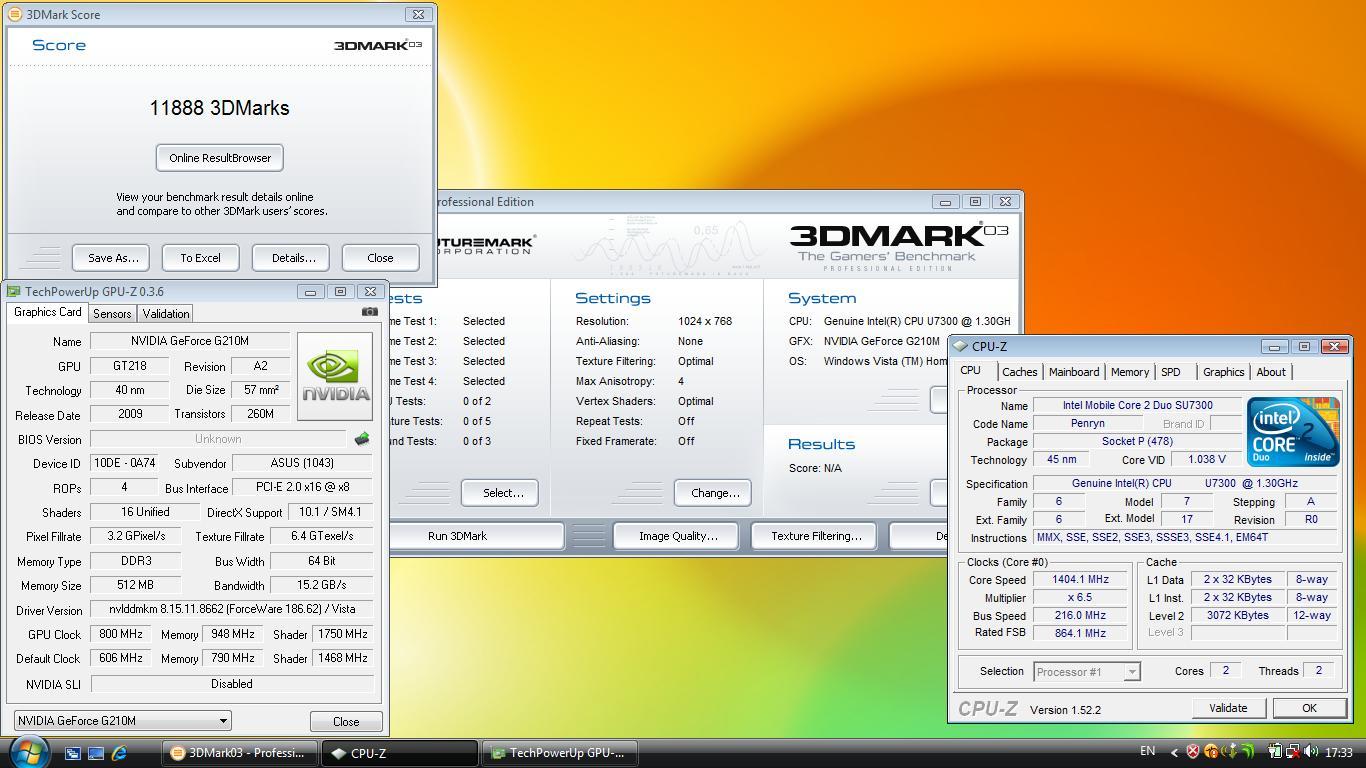Click the Run 3DMark button
Screen dimensions: 1366x768
475,536
